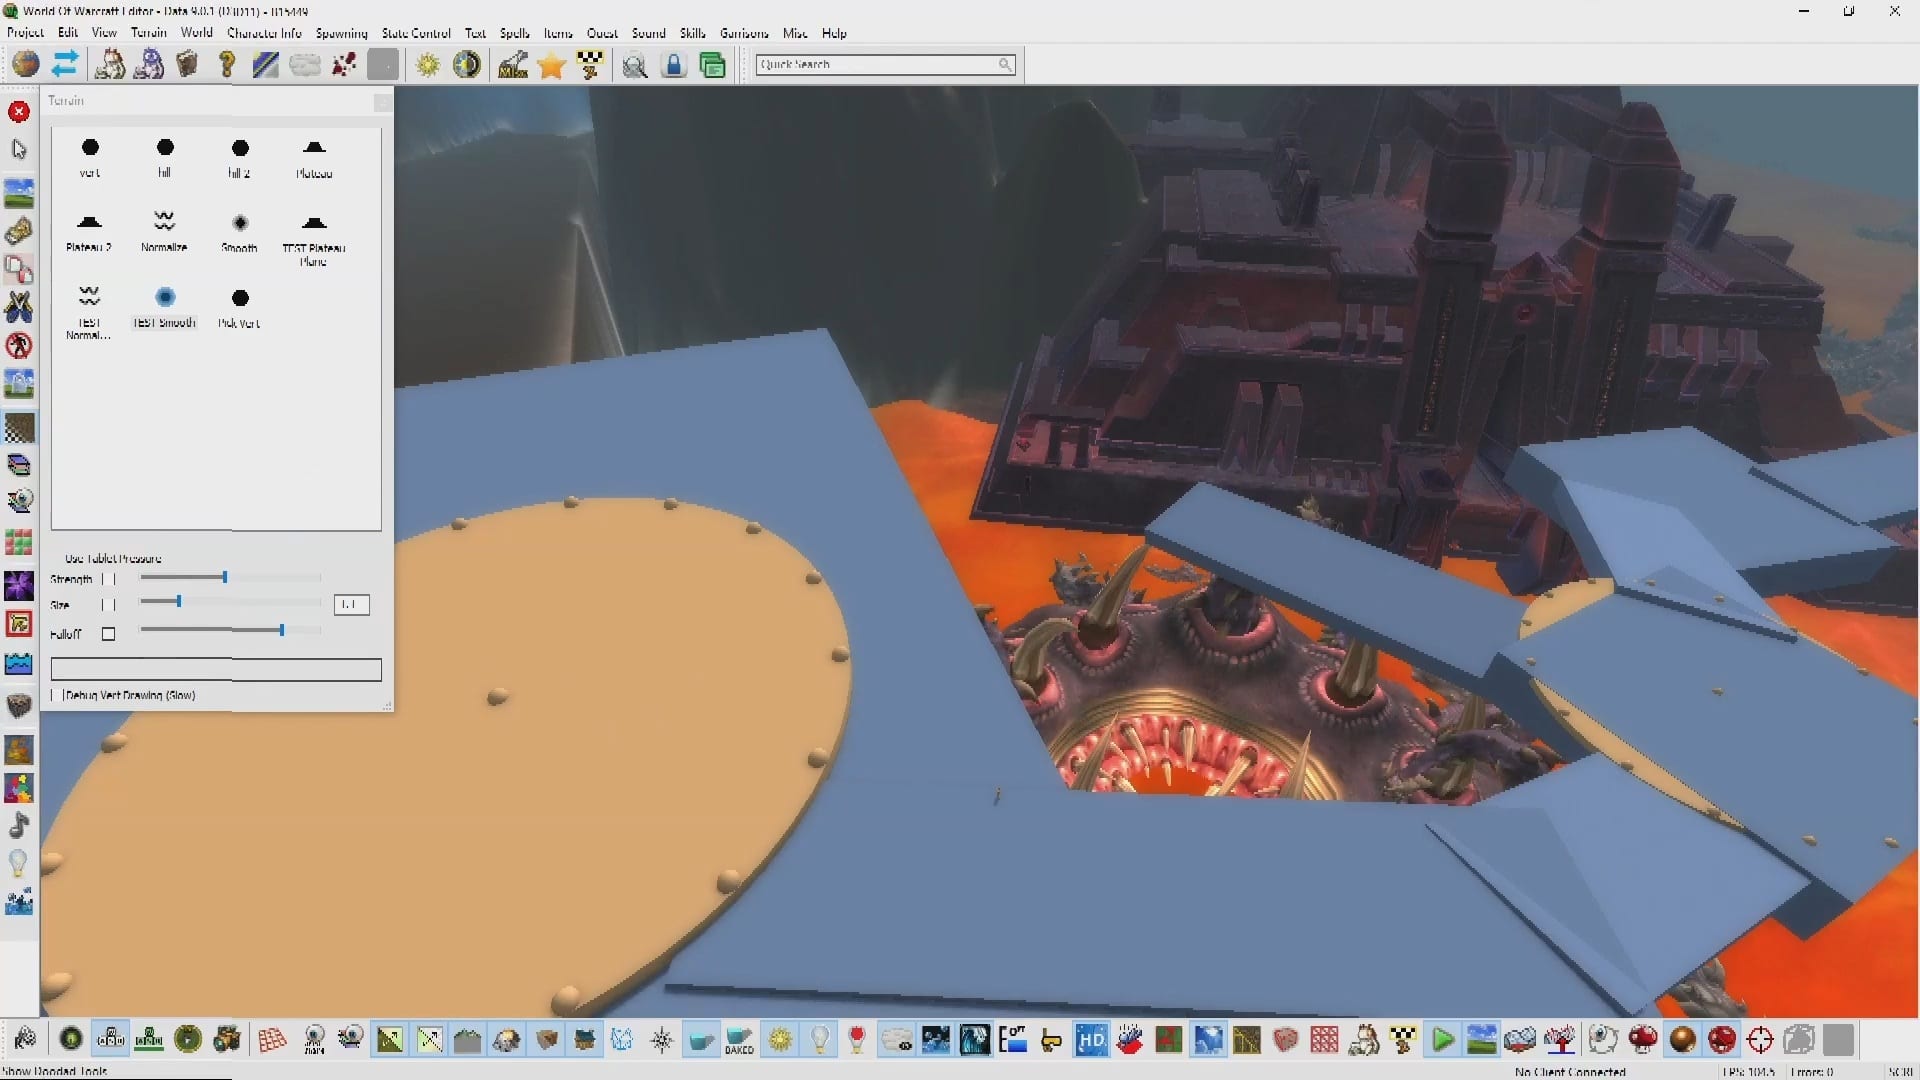Choose the Smooth terrain brush

click(x=240, y=231)
